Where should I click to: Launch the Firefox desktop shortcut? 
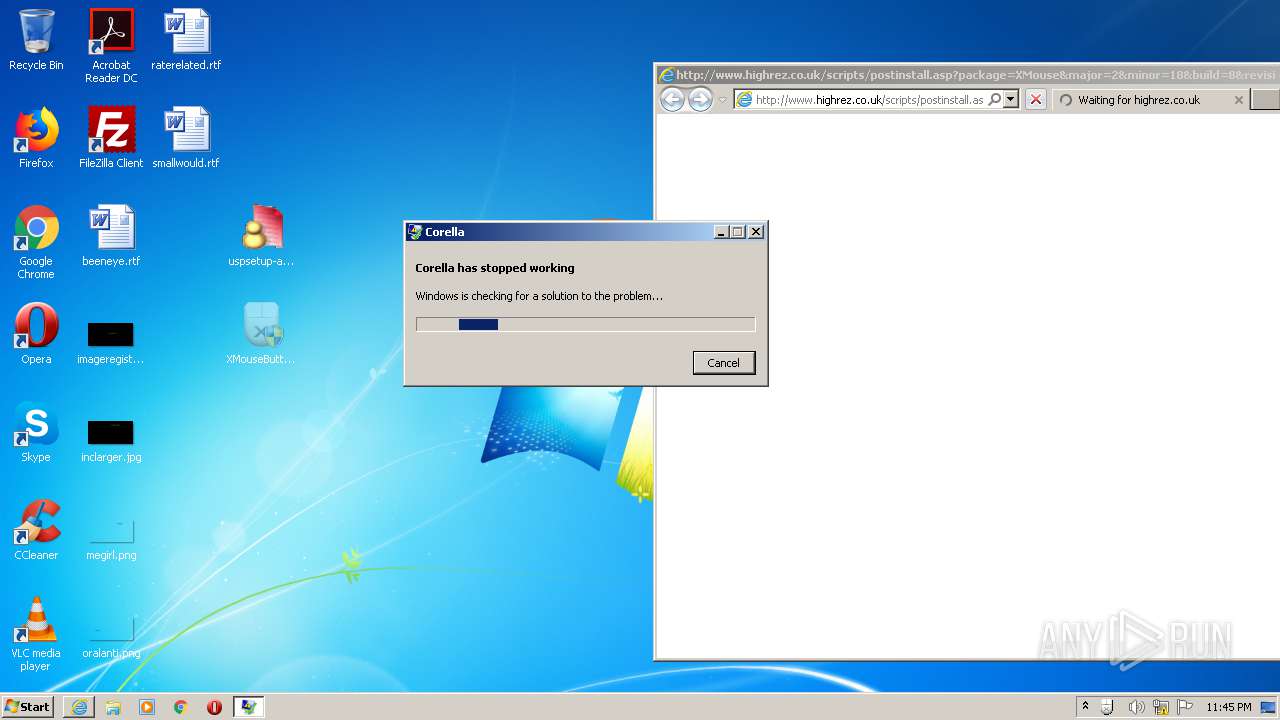36,138
